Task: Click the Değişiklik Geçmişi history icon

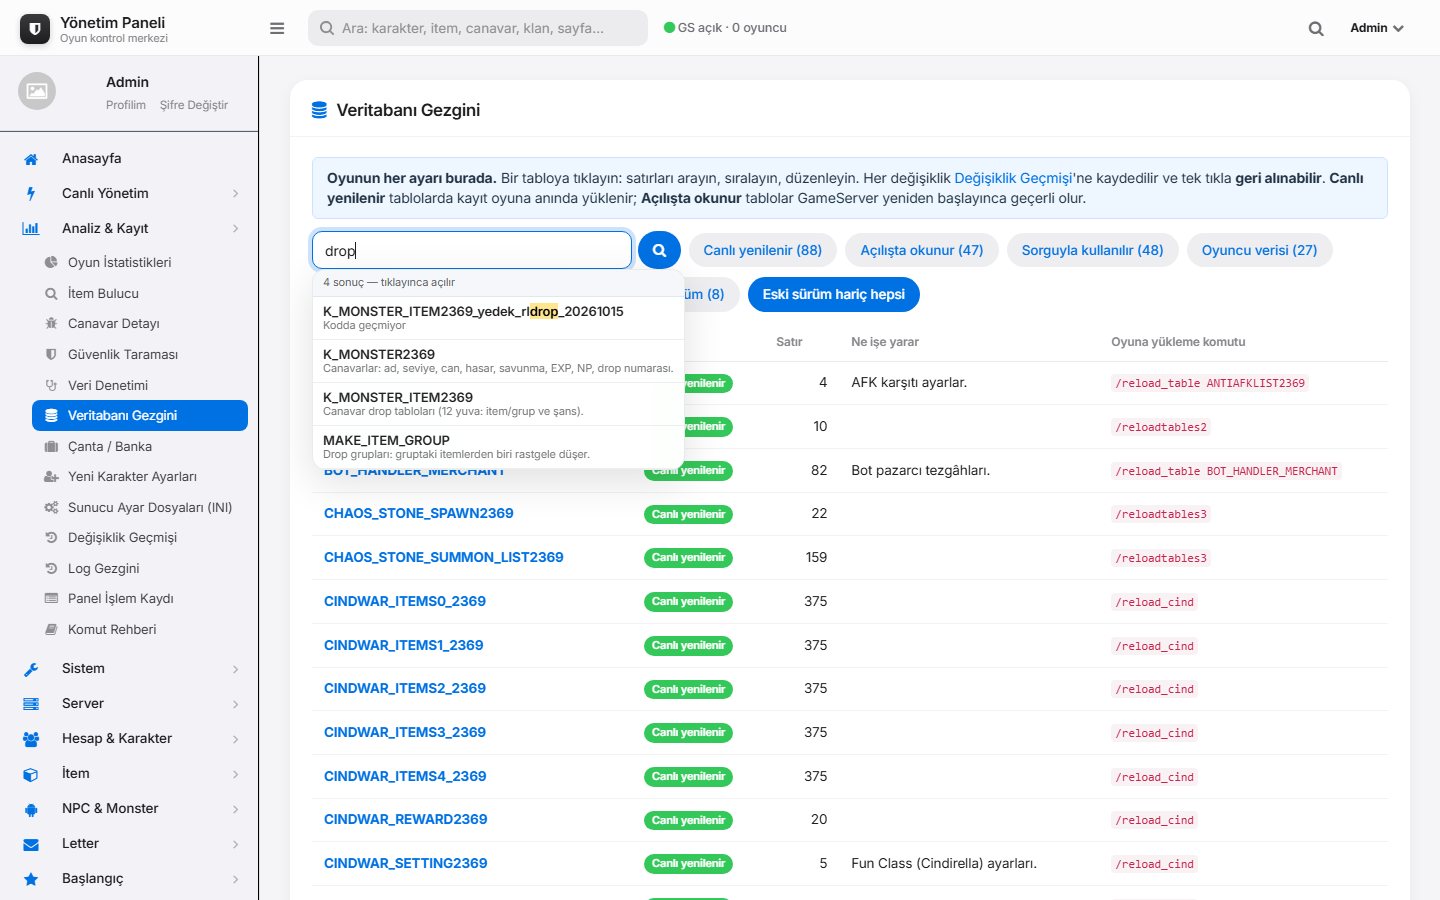Action: (51, 538)
